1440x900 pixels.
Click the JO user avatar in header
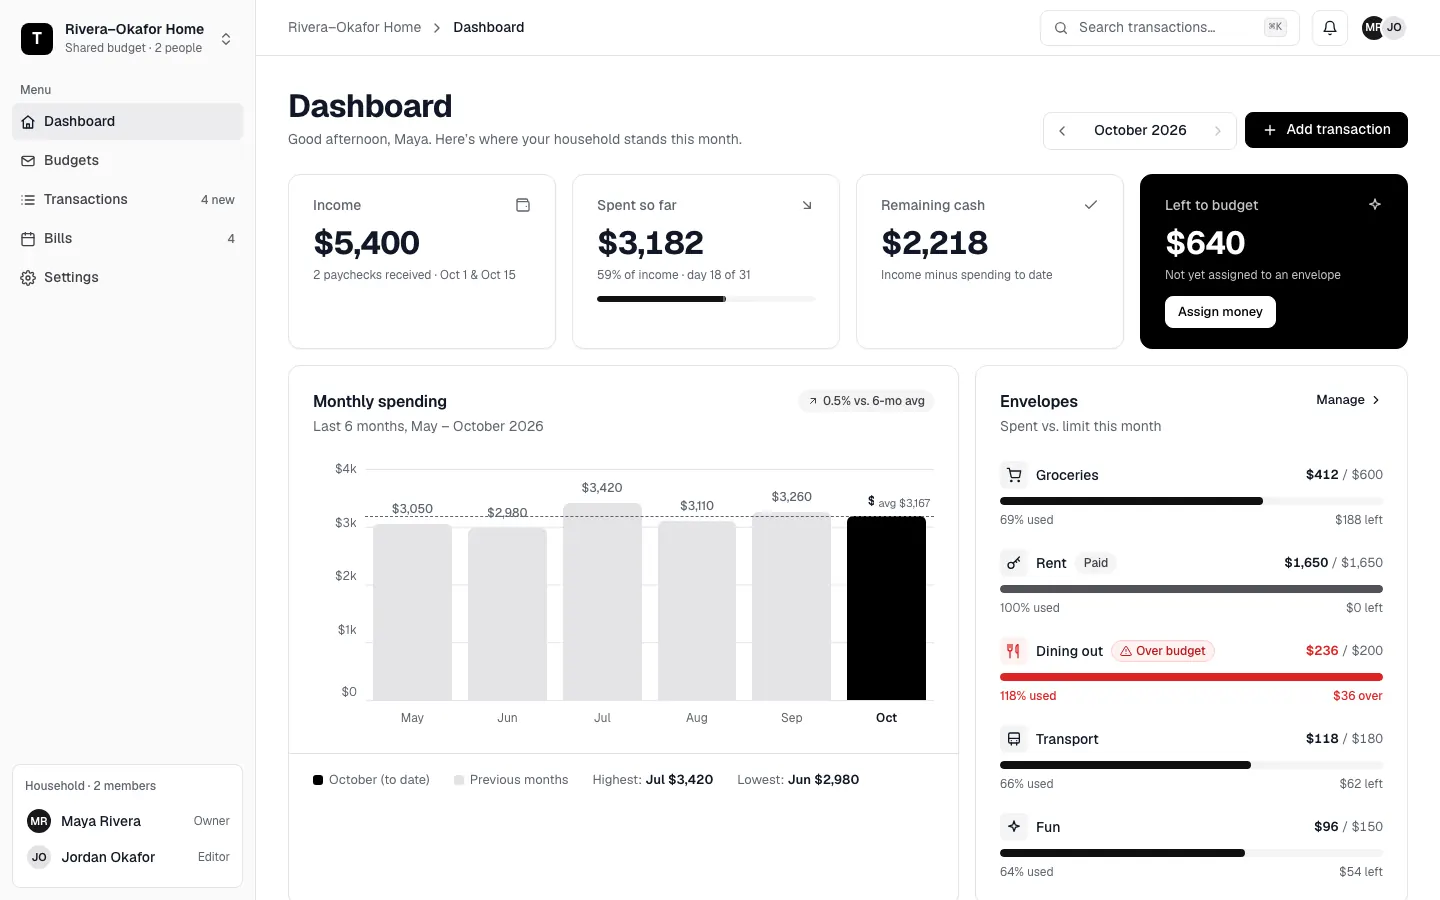1394,28
